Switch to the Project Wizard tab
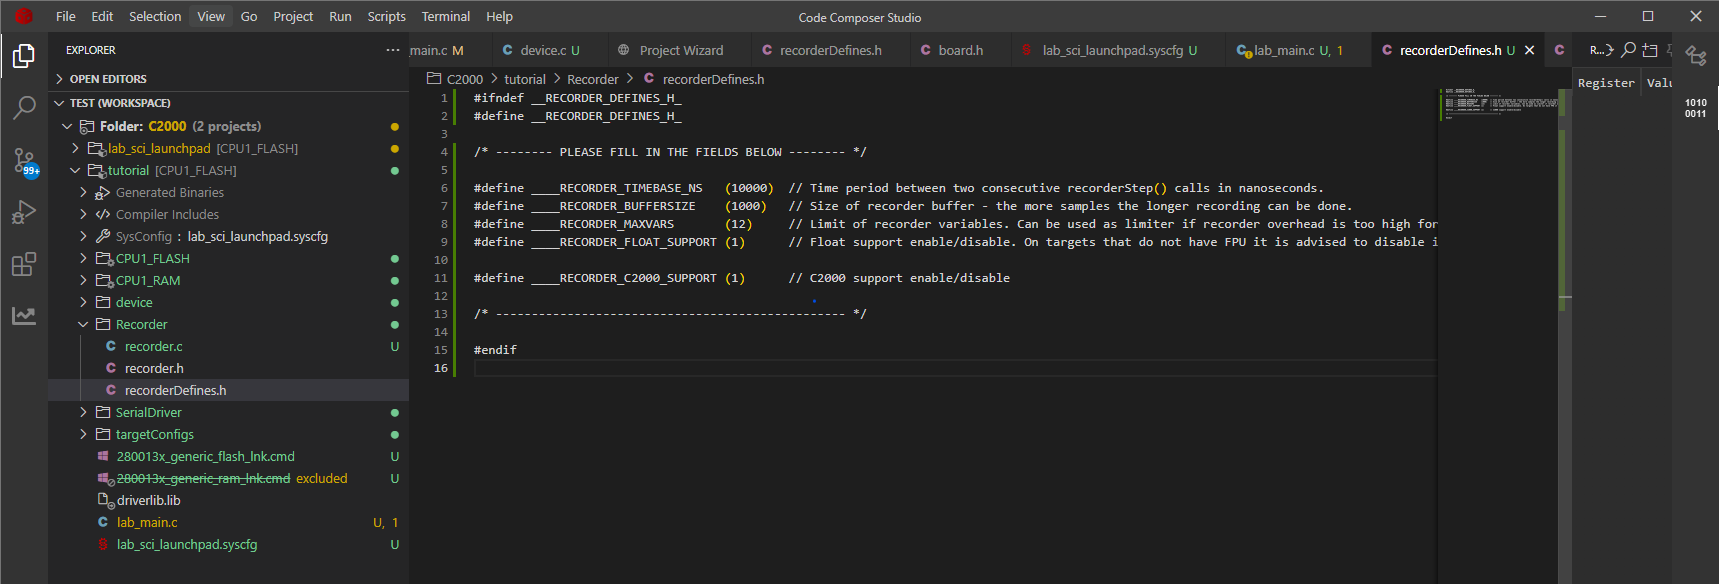Image resolution: width=1719 pixels, height=584 pixels. click(x=680, y=50)
